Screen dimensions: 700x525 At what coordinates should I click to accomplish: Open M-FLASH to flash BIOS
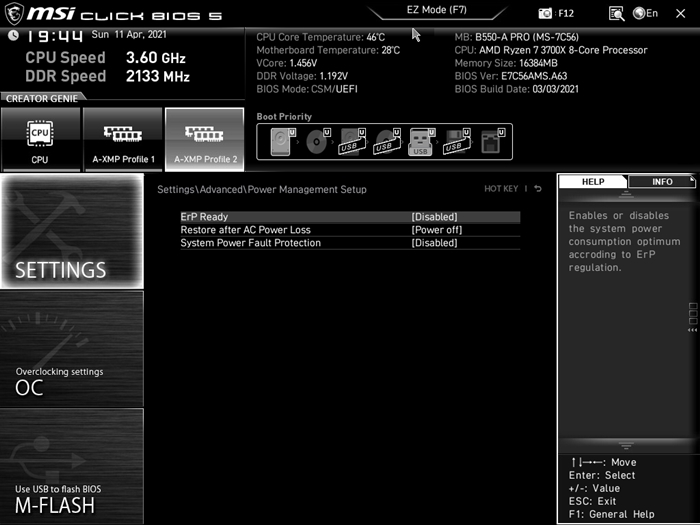(72, 466)
